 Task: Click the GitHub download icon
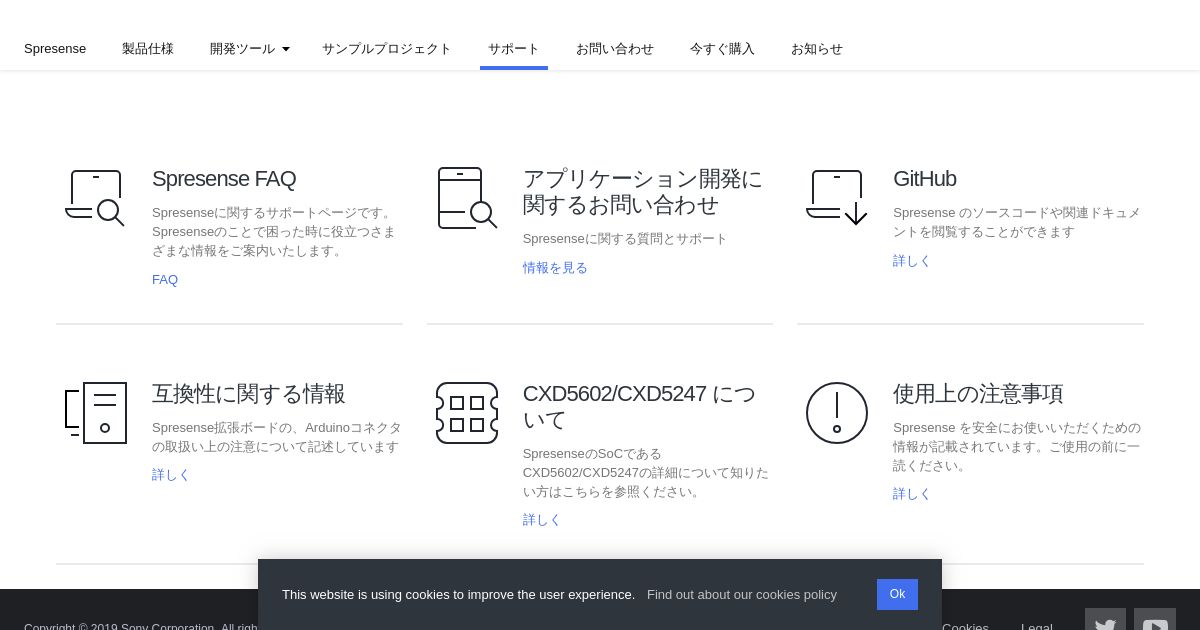836,197
